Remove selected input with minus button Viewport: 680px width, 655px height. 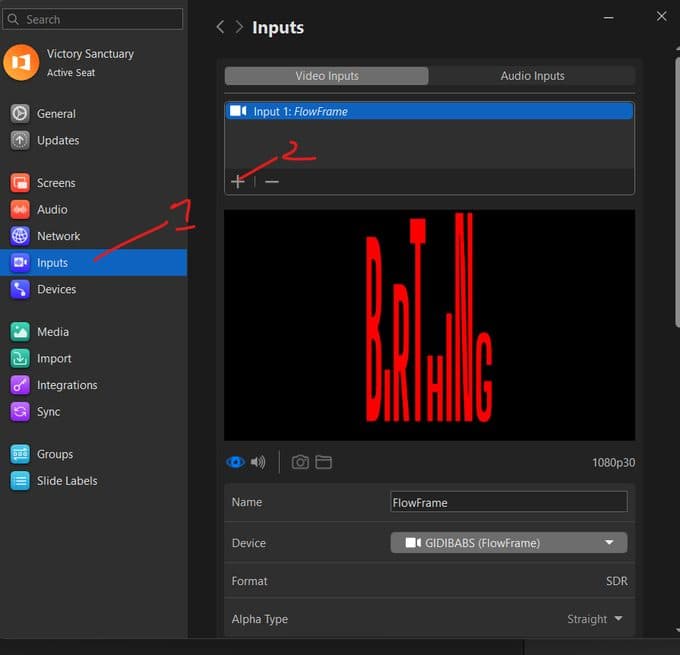pos(272,181)
